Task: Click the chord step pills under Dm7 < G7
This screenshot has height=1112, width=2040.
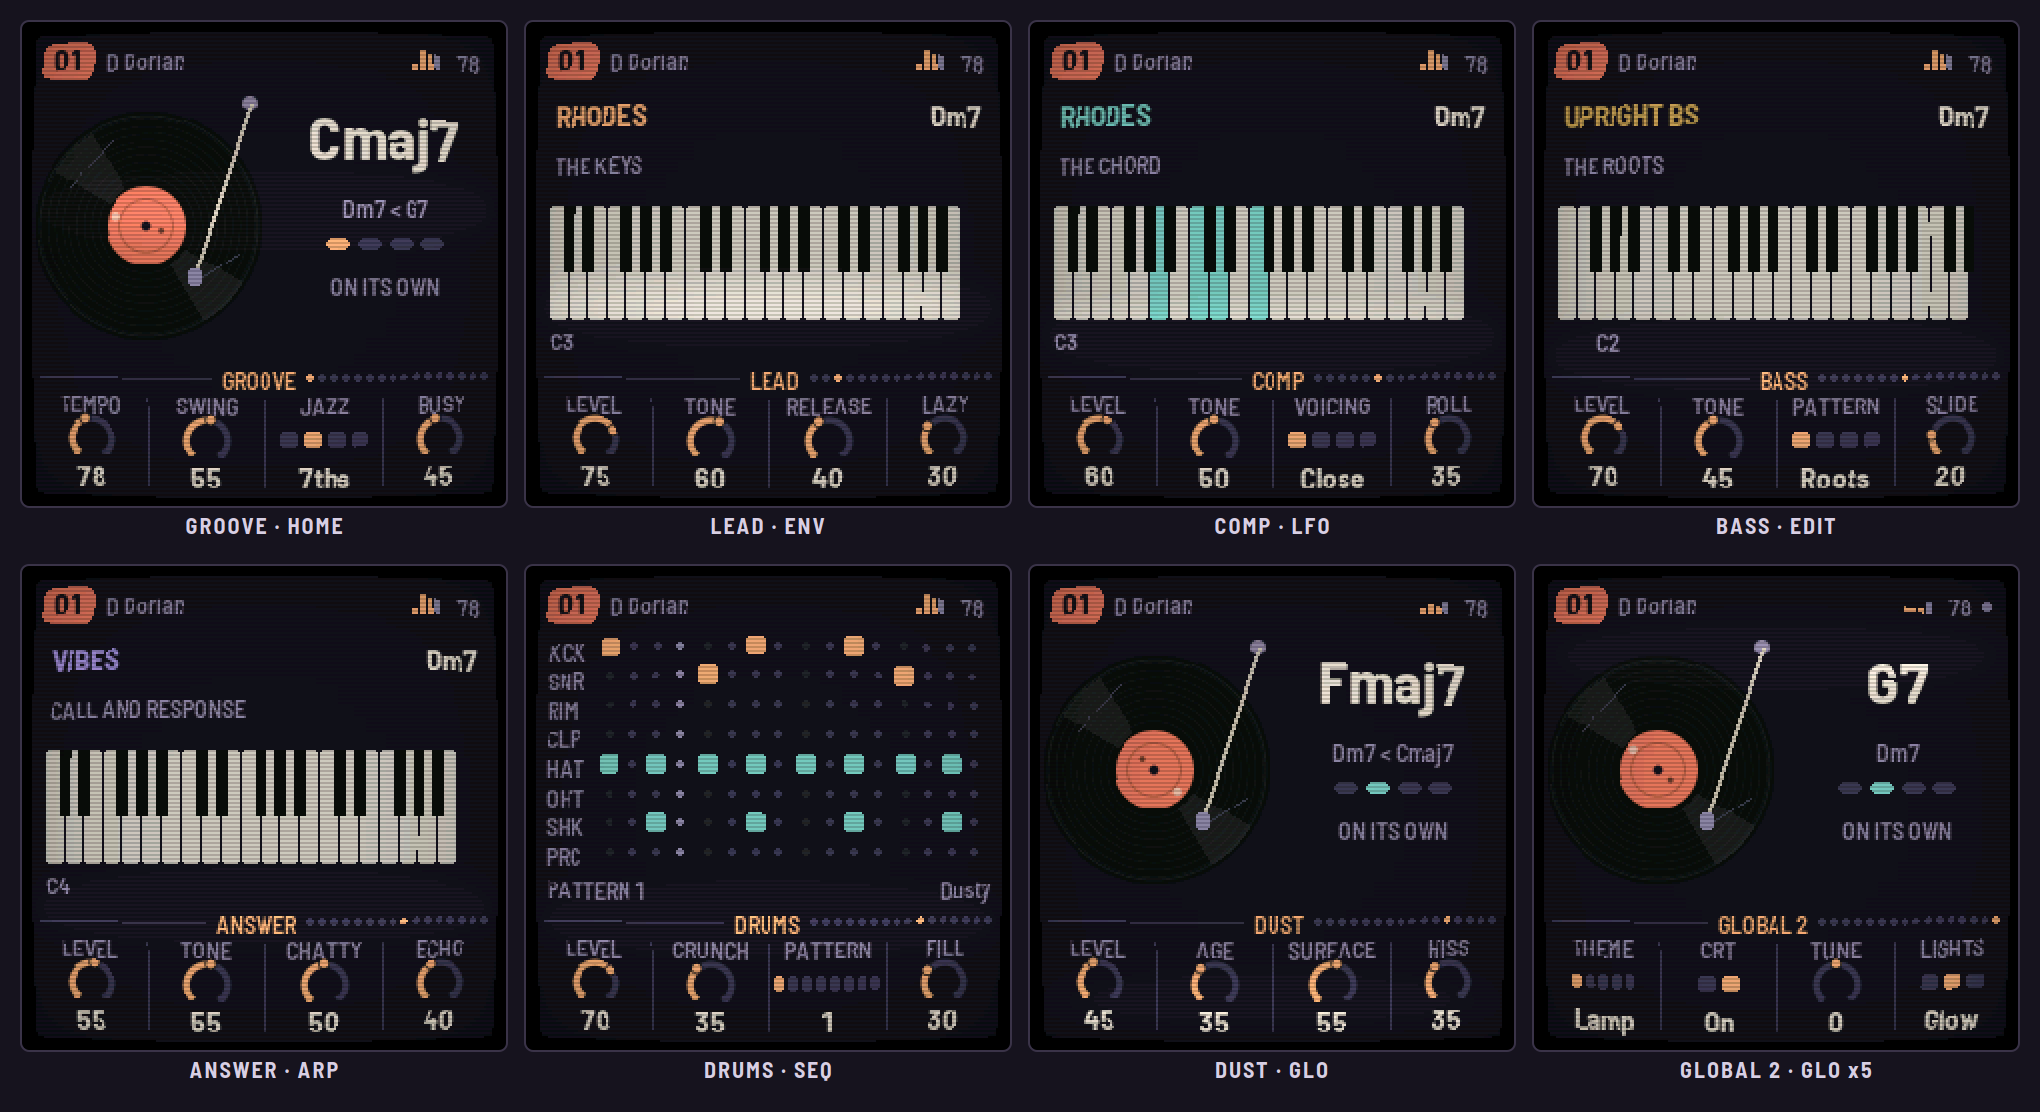Action: coord(385,244)
